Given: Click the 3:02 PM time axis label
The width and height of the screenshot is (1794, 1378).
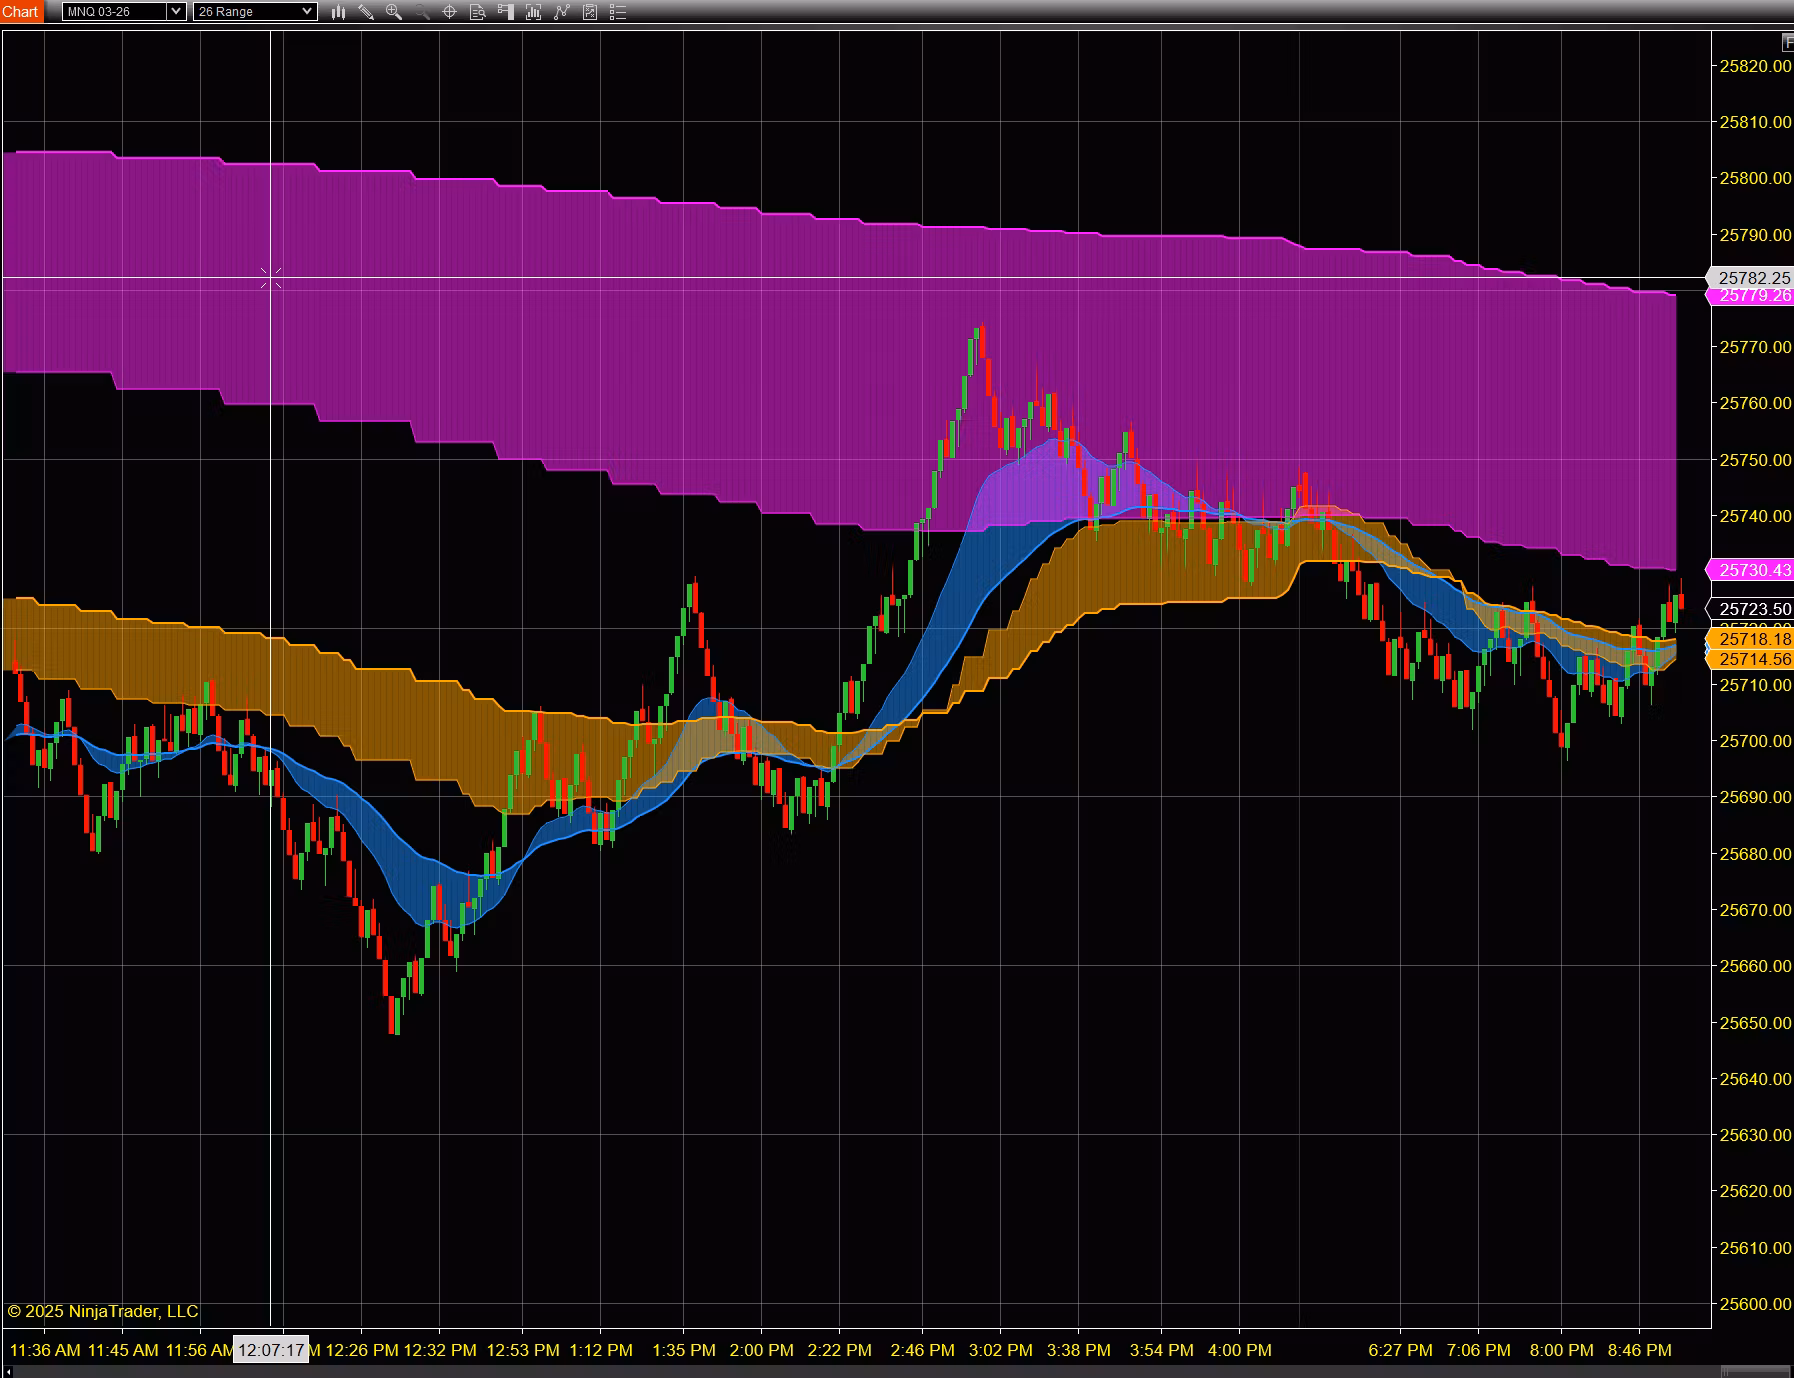Looking at the screenshot, I should [1001, 1350].
